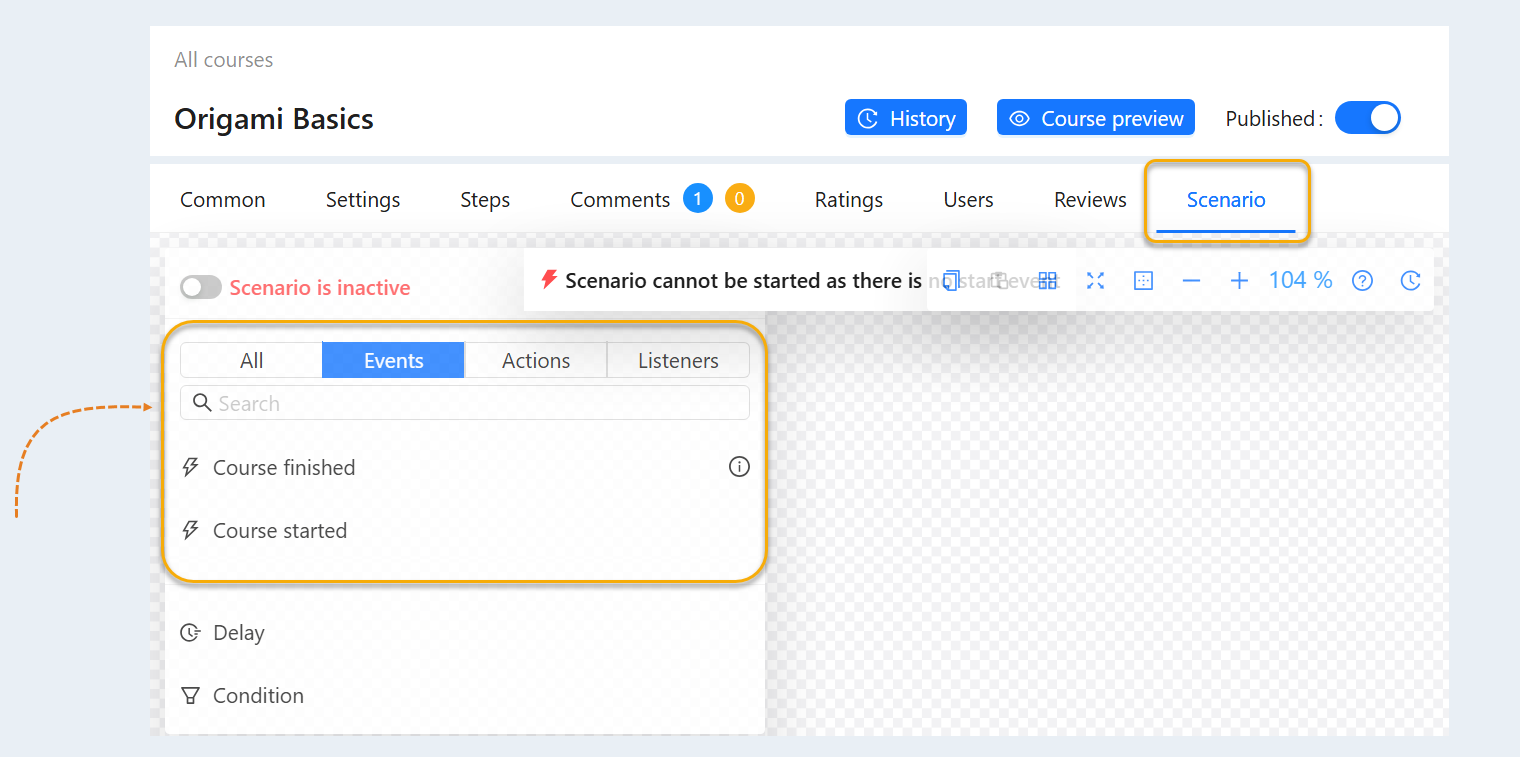Go to the Steps tab
Viewport: 1520px width, 757px height.
pos(485,200)
